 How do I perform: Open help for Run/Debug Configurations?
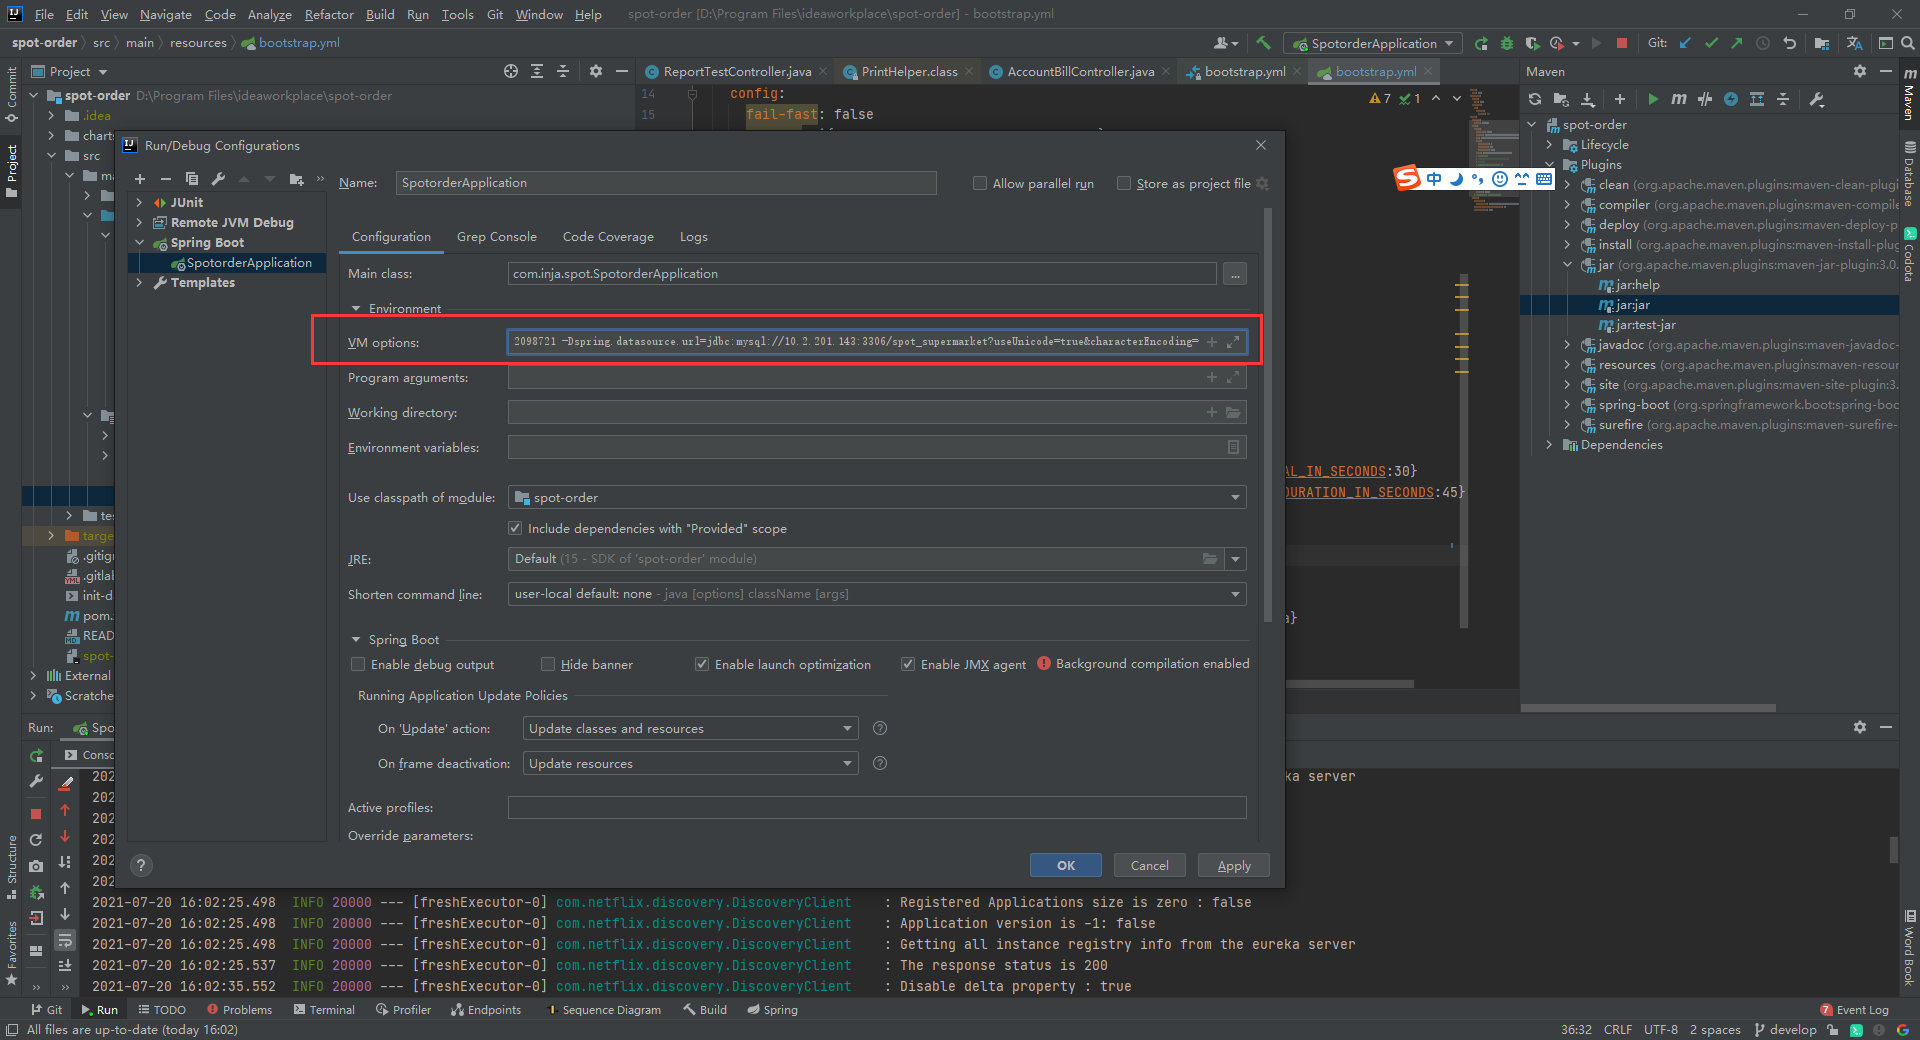click(141, 866)
